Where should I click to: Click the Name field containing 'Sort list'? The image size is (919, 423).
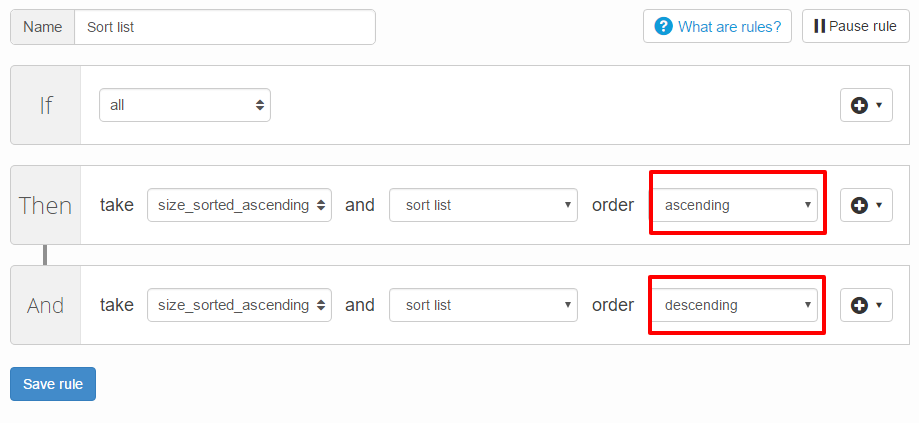[224, 27]
